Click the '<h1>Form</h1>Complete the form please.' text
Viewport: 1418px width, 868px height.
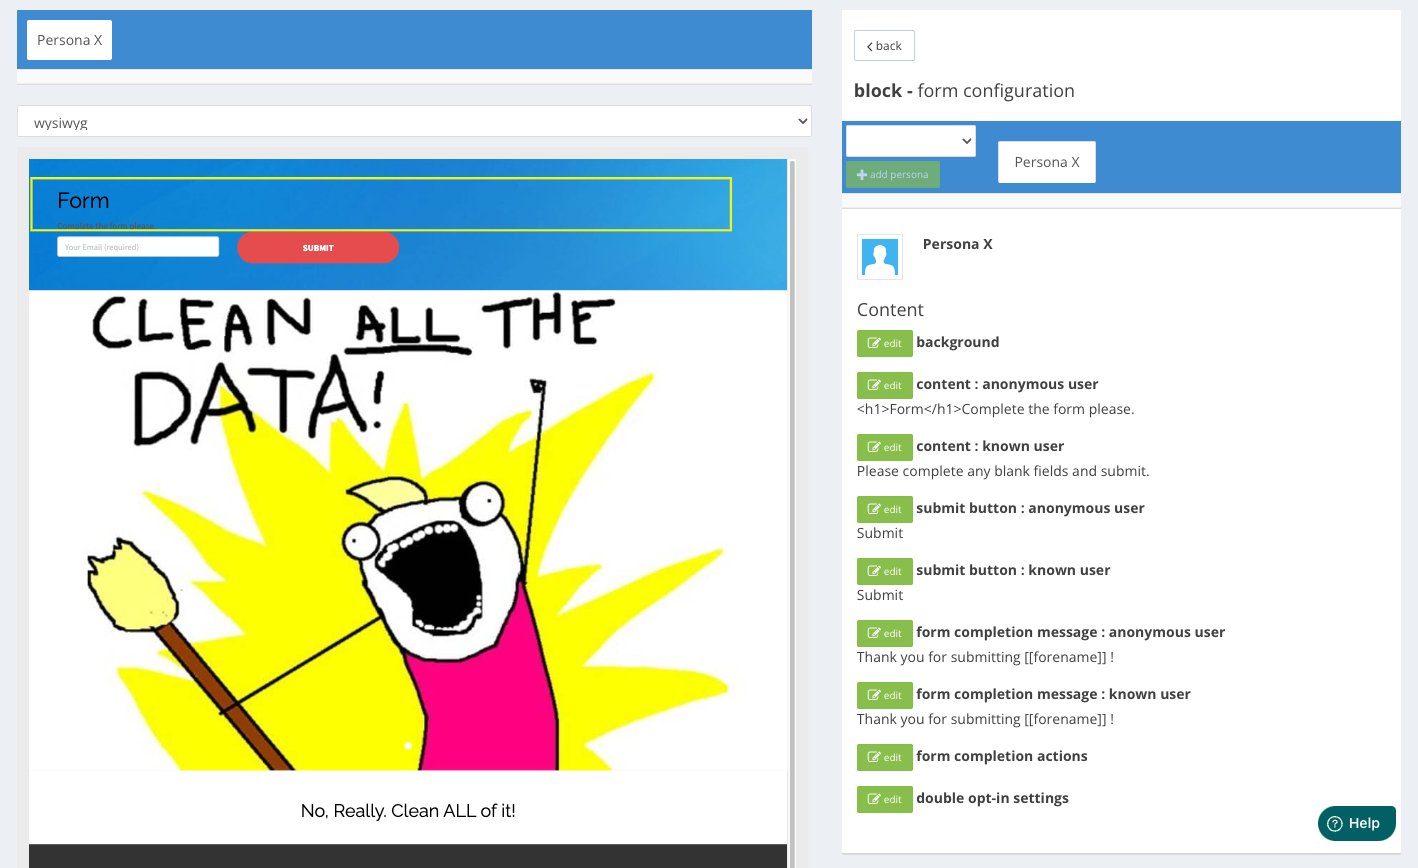pos(995,409)
